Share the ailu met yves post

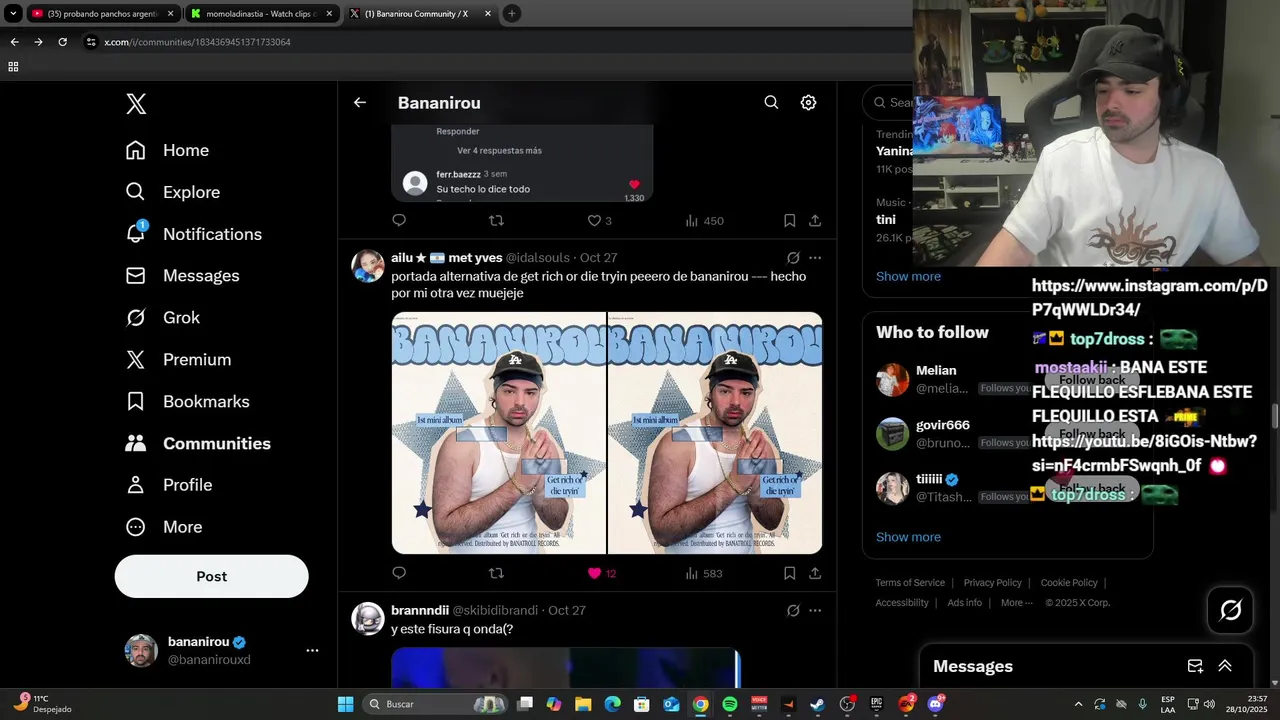coord(815,573)
